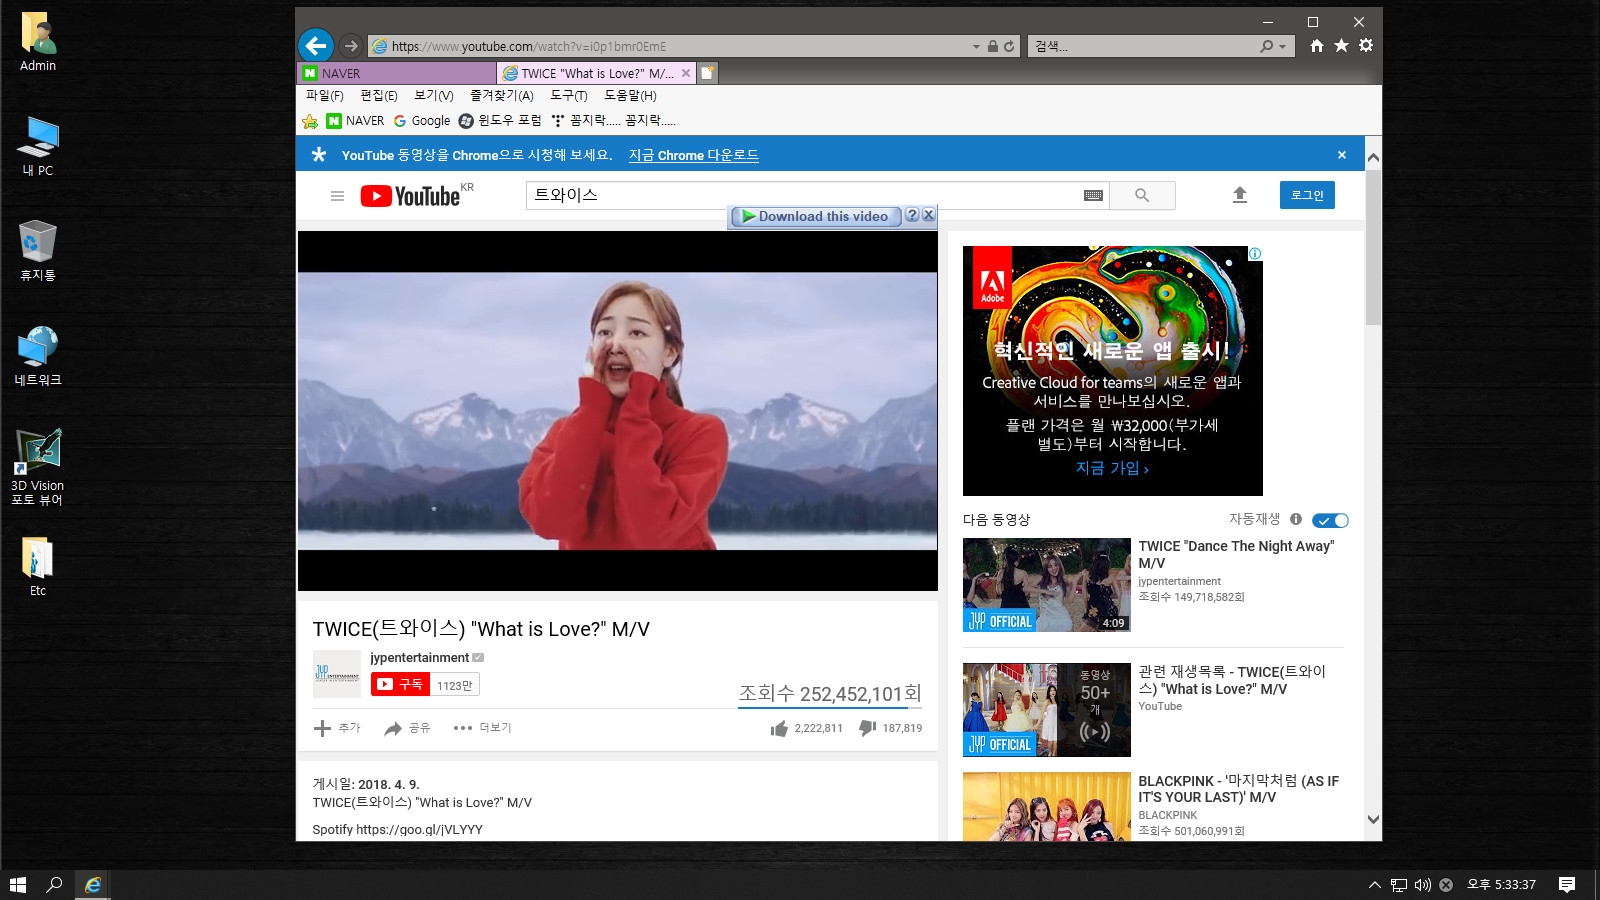Viewport: 1600px width, 900px height.
Task: Click the red 구독 subscribe button
Action: (400, 684)
